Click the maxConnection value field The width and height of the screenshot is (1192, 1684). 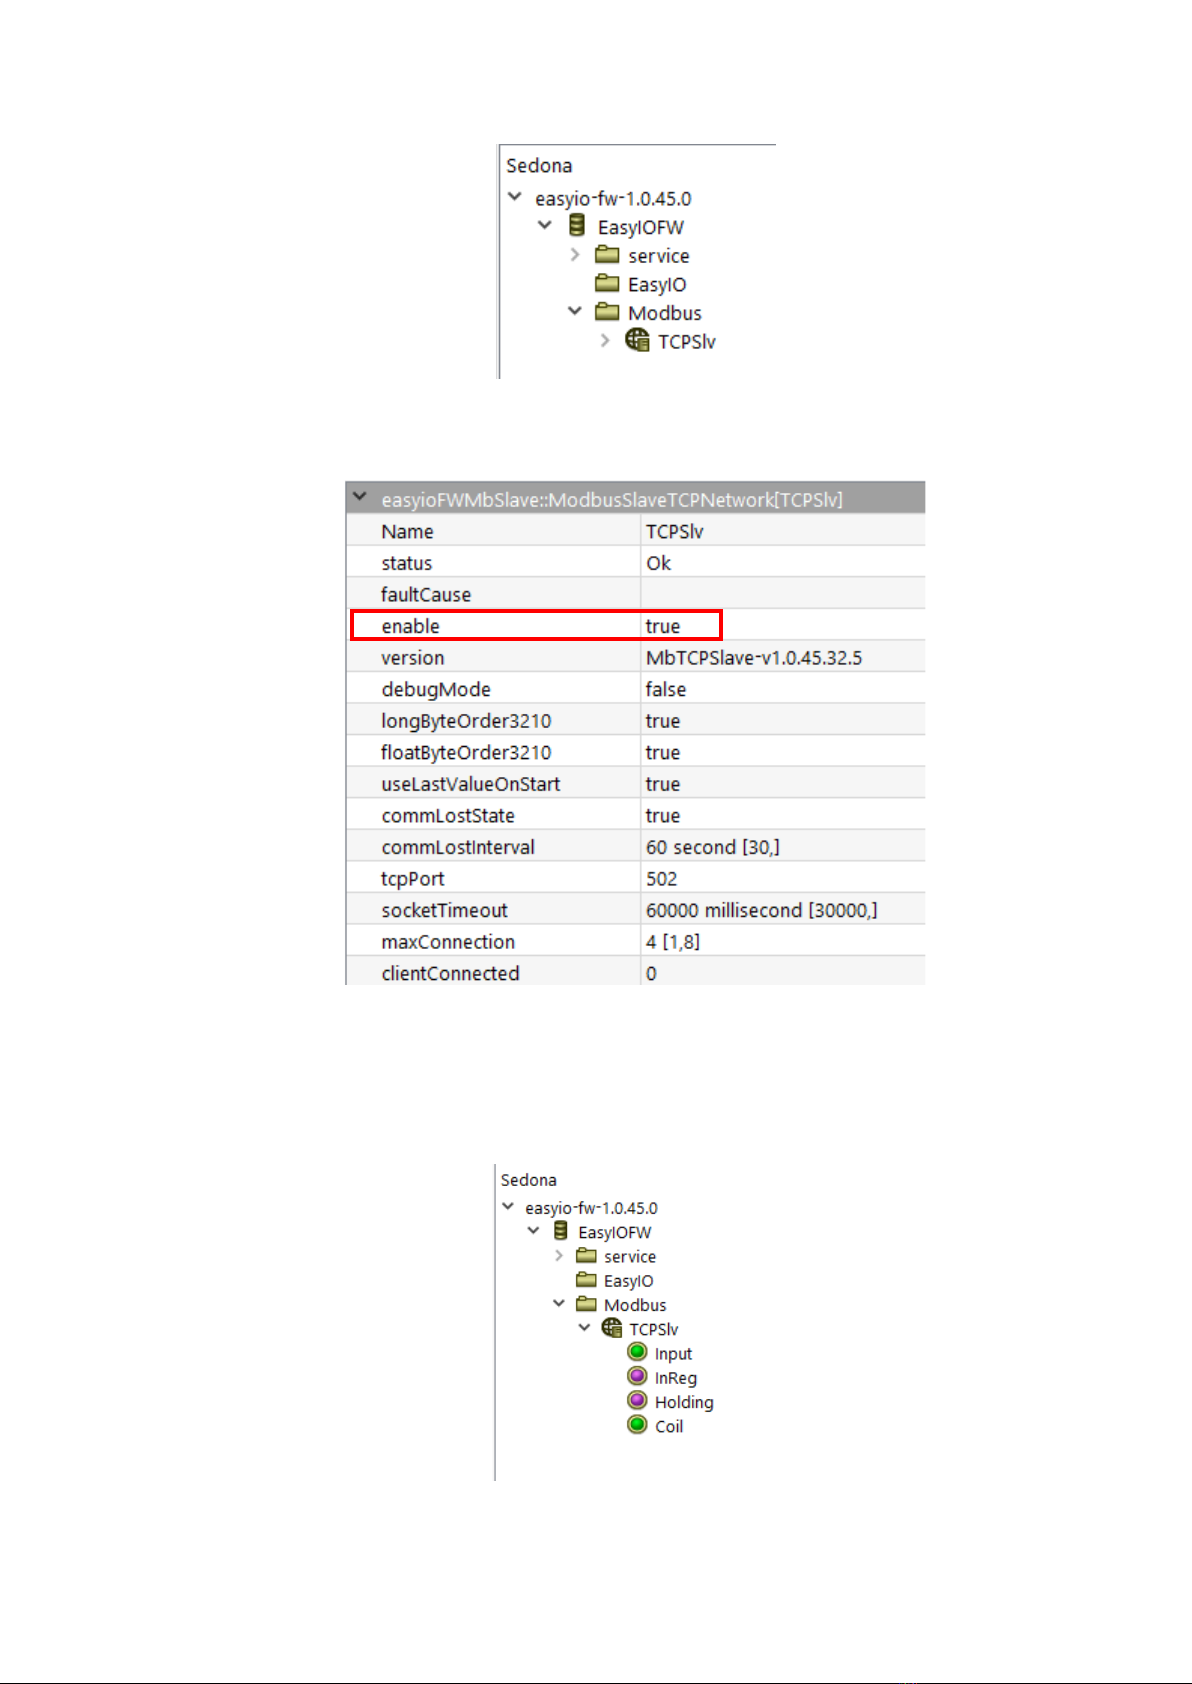point(781,942)
